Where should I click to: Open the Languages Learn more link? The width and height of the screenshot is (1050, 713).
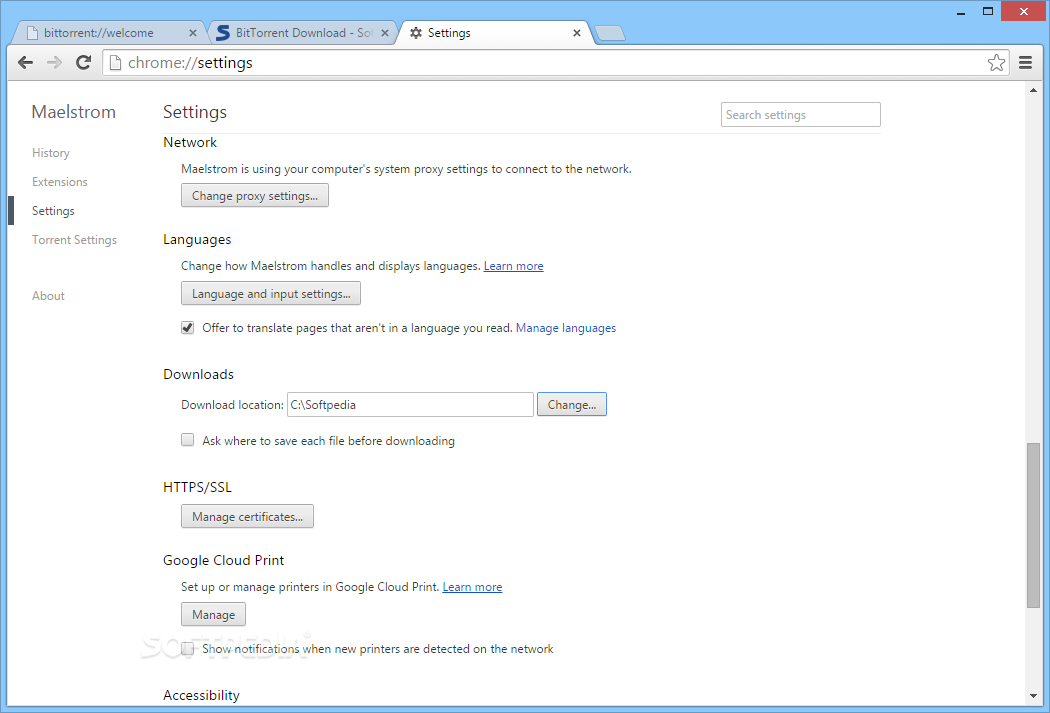click(514, 266)
